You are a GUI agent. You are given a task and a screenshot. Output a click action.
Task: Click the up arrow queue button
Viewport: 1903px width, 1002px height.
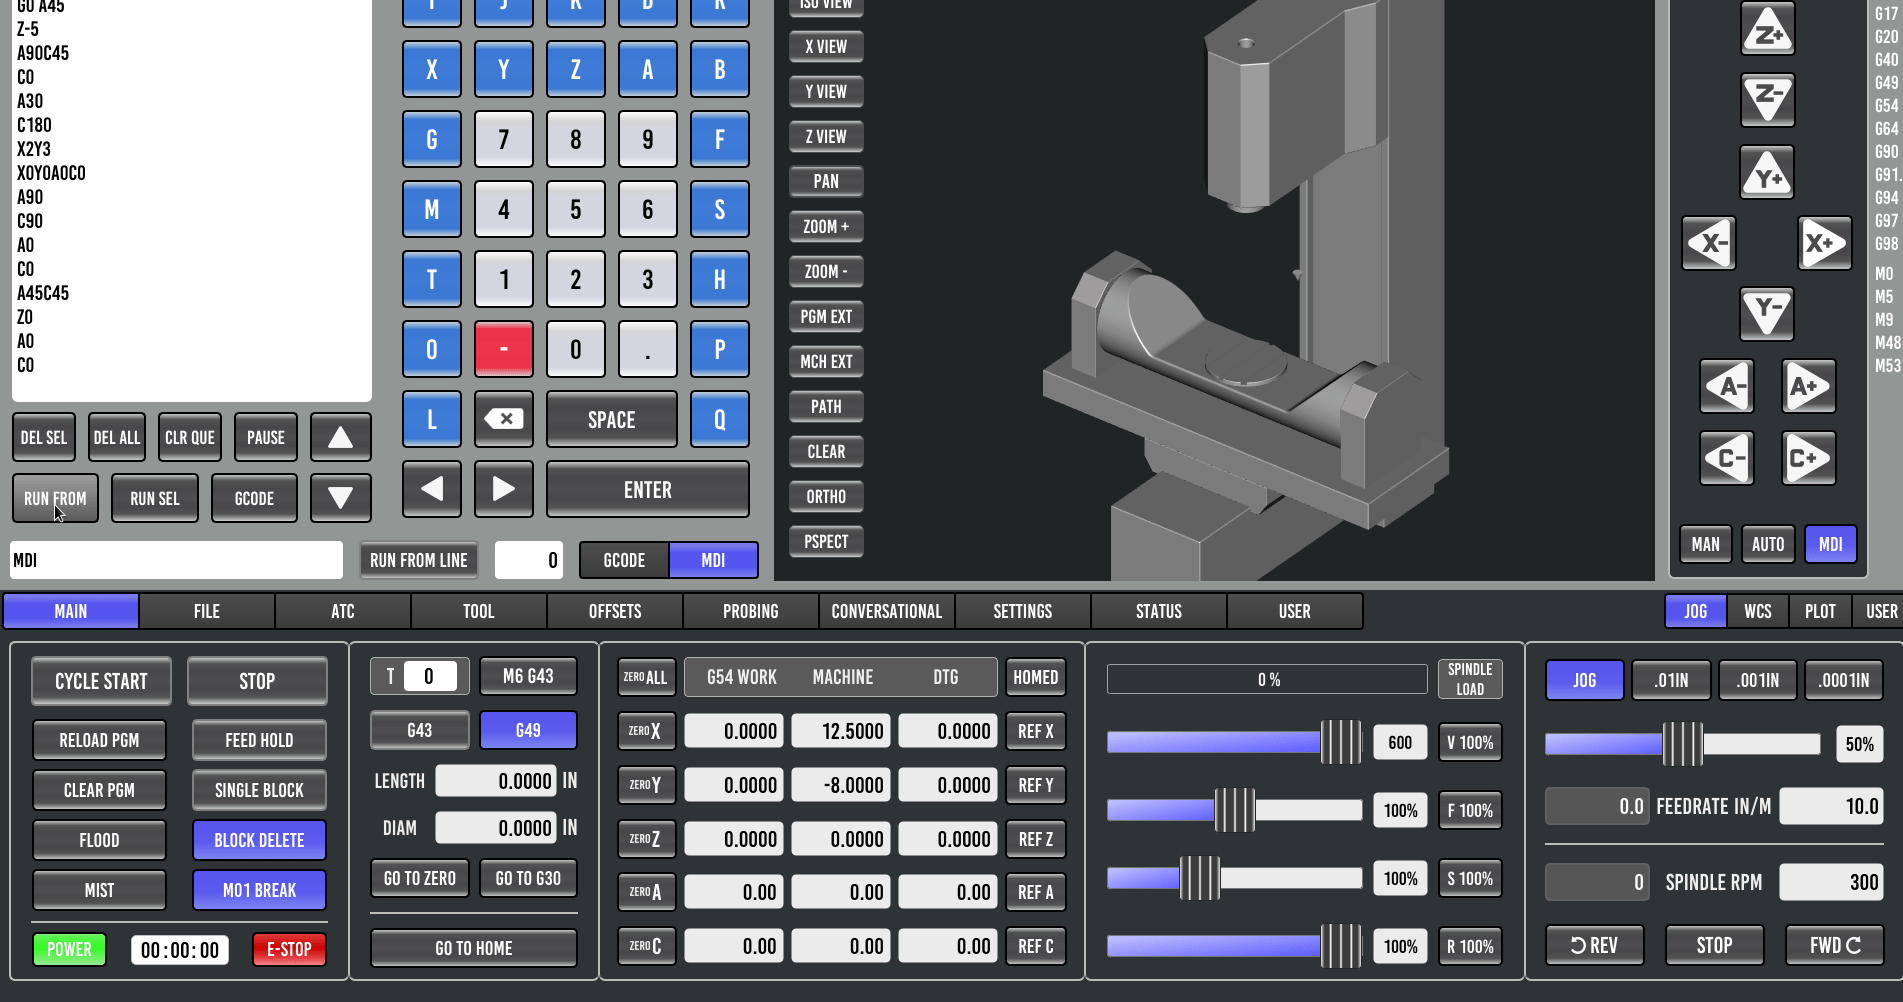340,438
